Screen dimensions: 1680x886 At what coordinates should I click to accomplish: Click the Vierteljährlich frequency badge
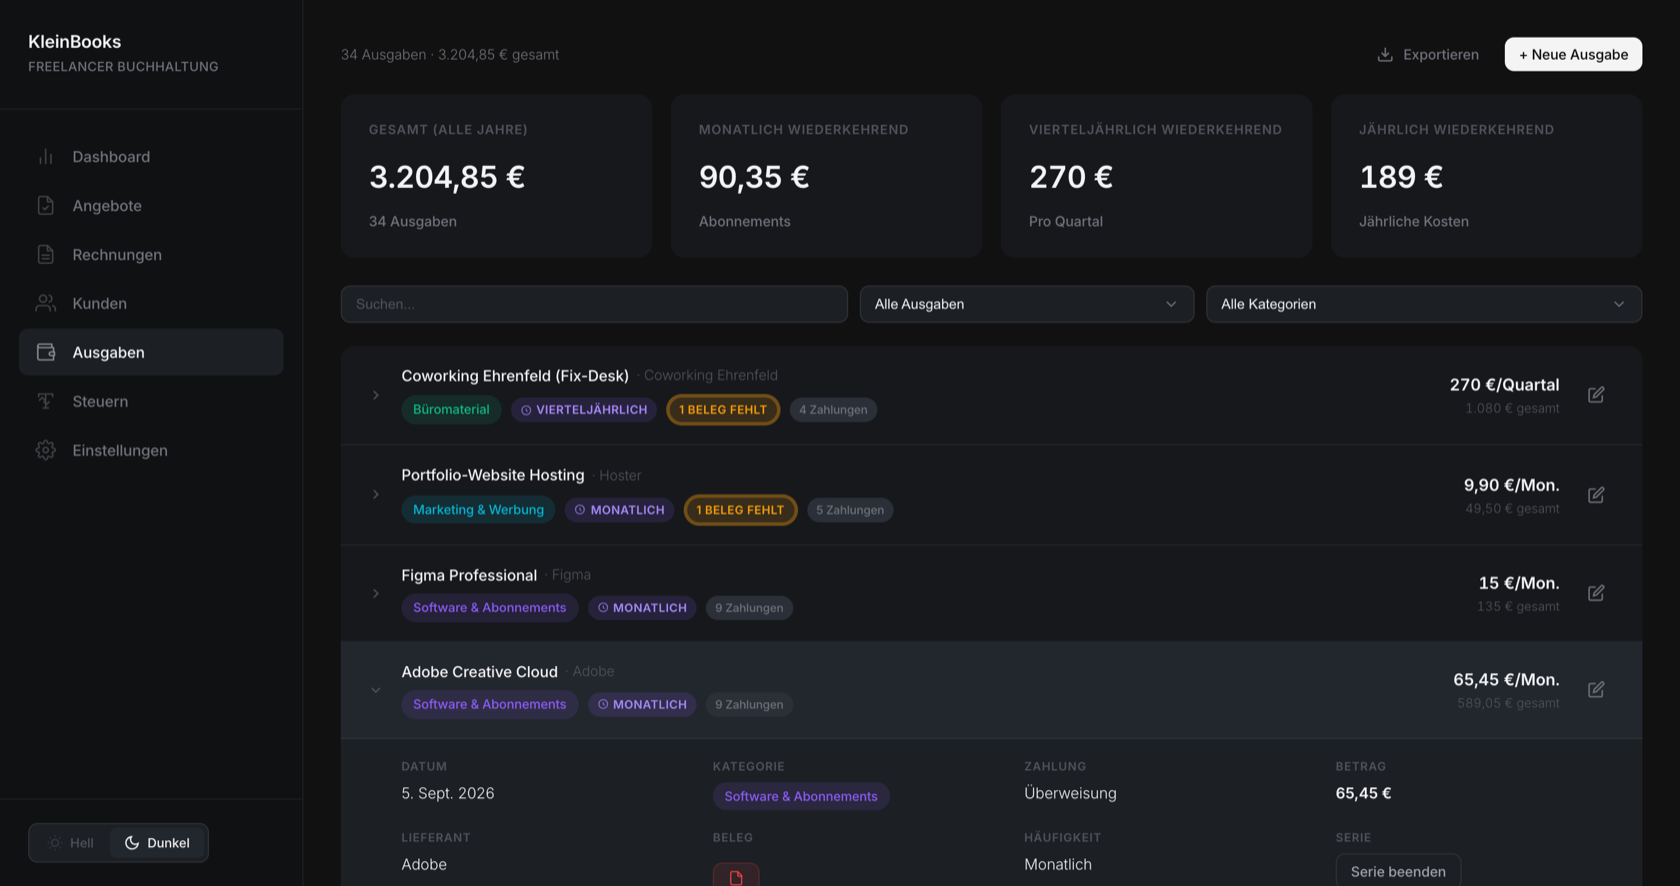[x=584, y=410]
